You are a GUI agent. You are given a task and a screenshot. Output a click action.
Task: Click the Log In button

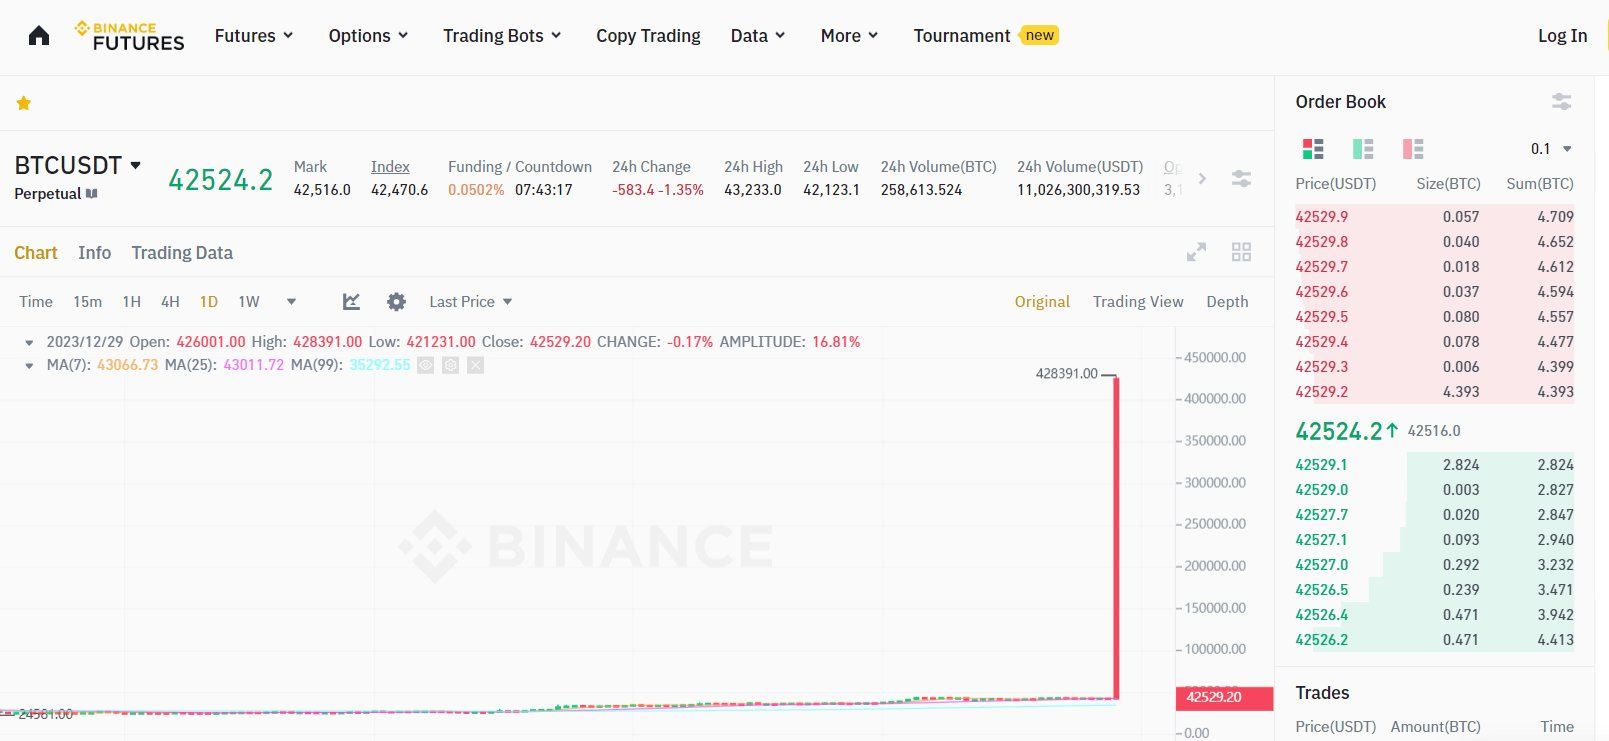coord(1562,36)
